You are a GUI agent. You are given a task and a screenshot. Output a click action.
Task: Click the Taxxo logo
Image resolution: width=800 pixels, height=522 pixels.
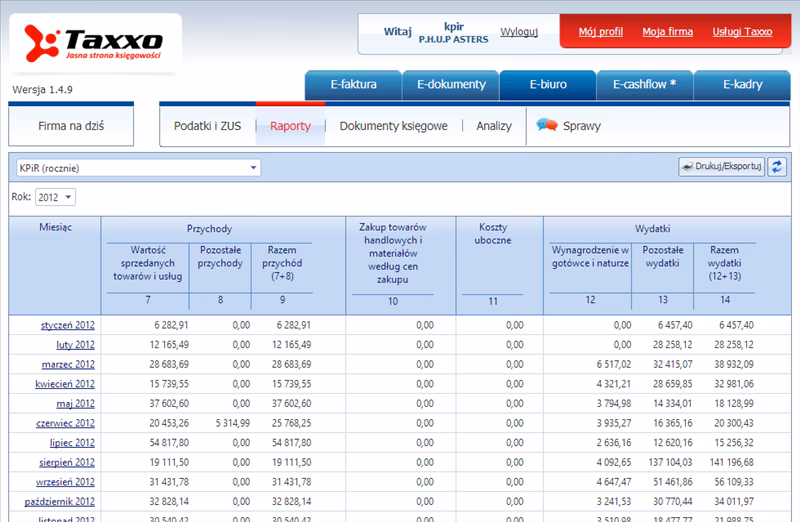pos(93,44)
